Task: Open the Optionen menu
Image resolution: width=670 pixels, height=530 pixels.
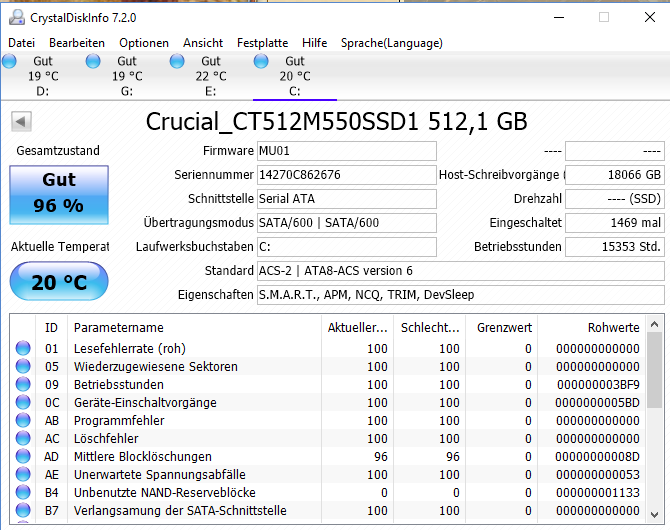Action: [144, 43]
